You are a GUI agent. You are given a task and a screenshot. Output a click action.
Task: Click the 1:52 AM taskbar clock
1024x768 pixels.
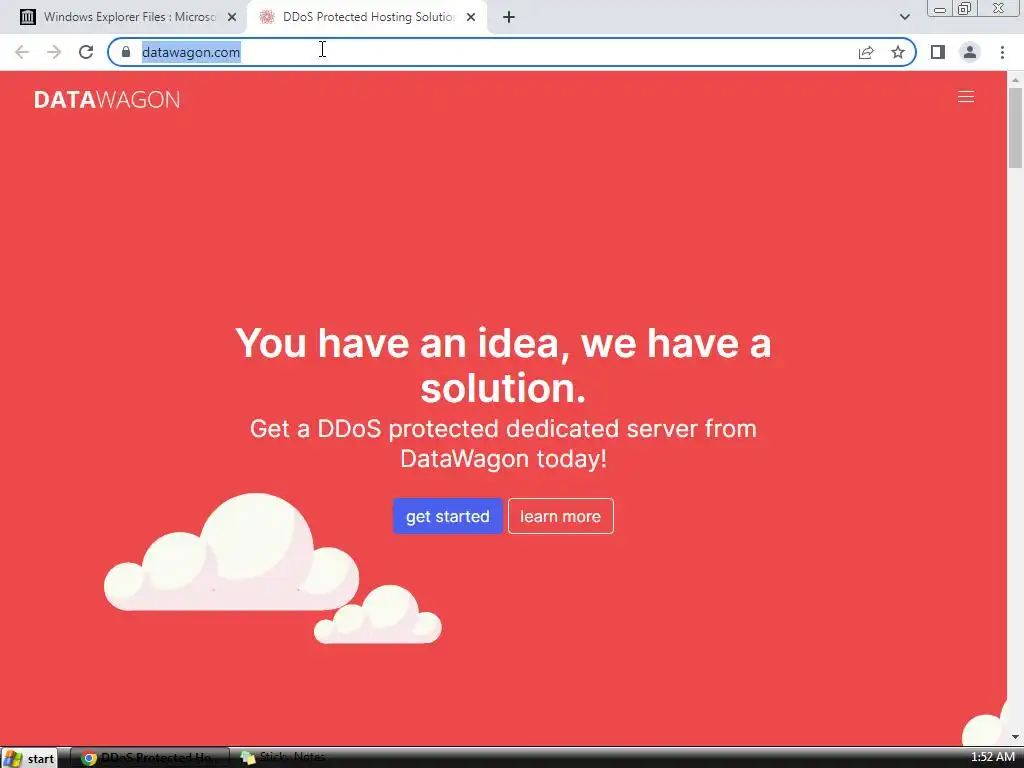click(993, 758)
